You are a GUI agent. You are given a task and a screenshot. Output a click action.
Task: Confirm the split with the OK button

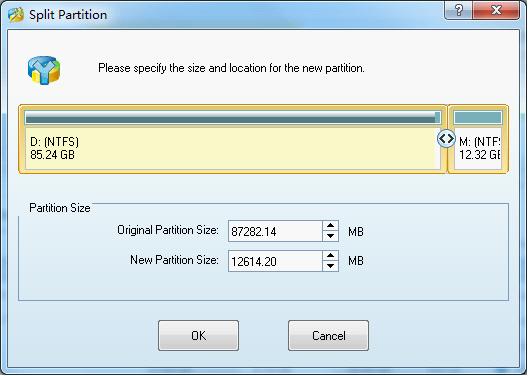point(199,336)
